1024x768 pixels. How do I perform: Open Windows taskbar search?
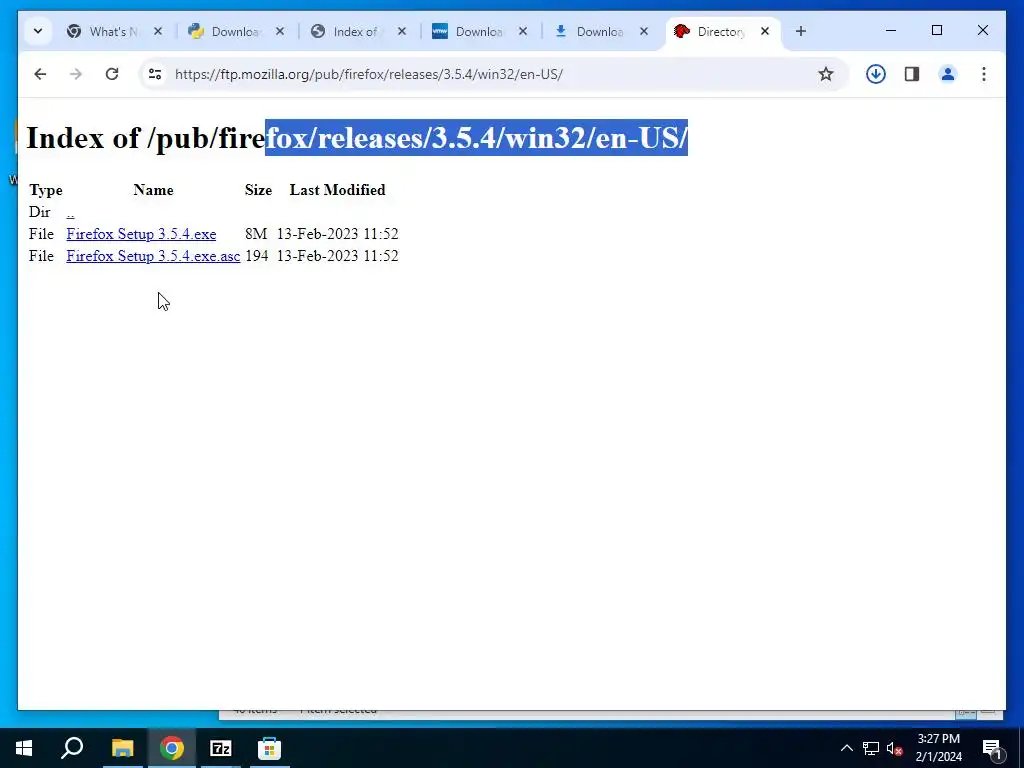pos(72,748)
